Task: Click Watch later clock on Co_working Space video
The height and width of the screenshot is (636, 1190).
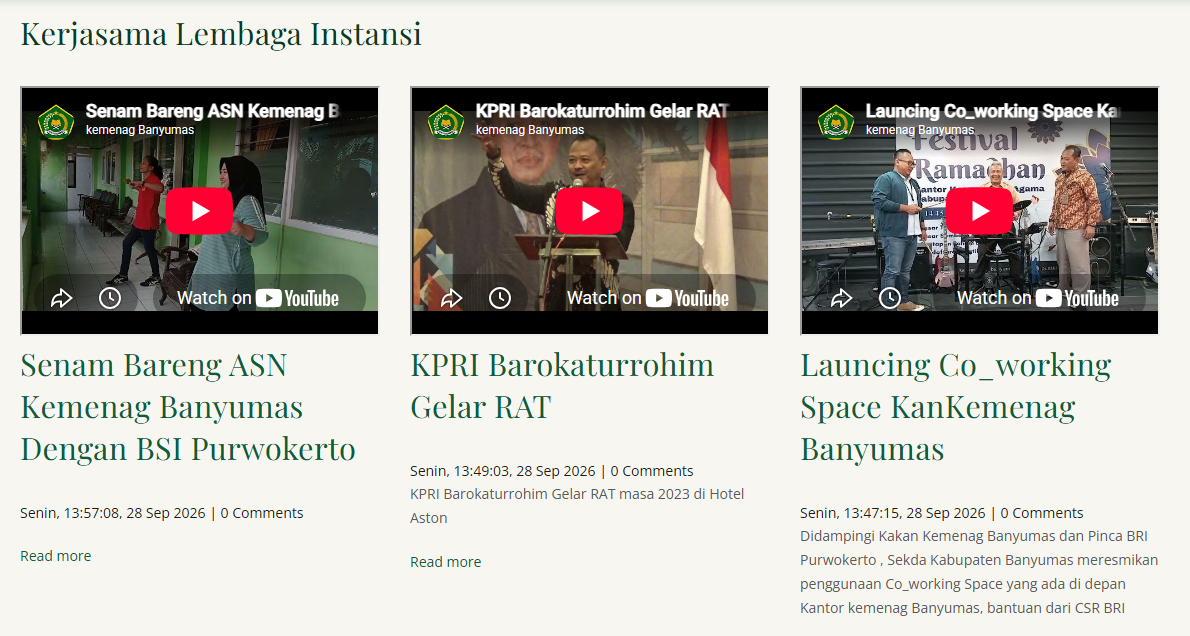Action: pos(890,298)
